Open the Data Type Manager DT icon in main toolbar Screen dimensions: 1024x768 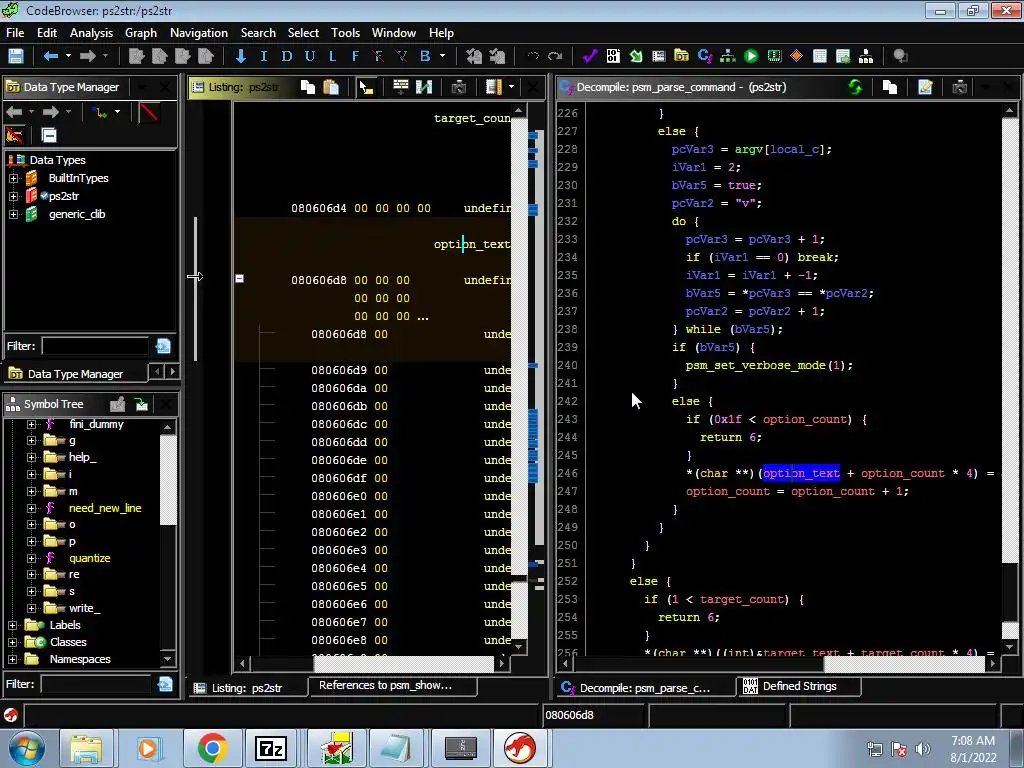(682, 56)
